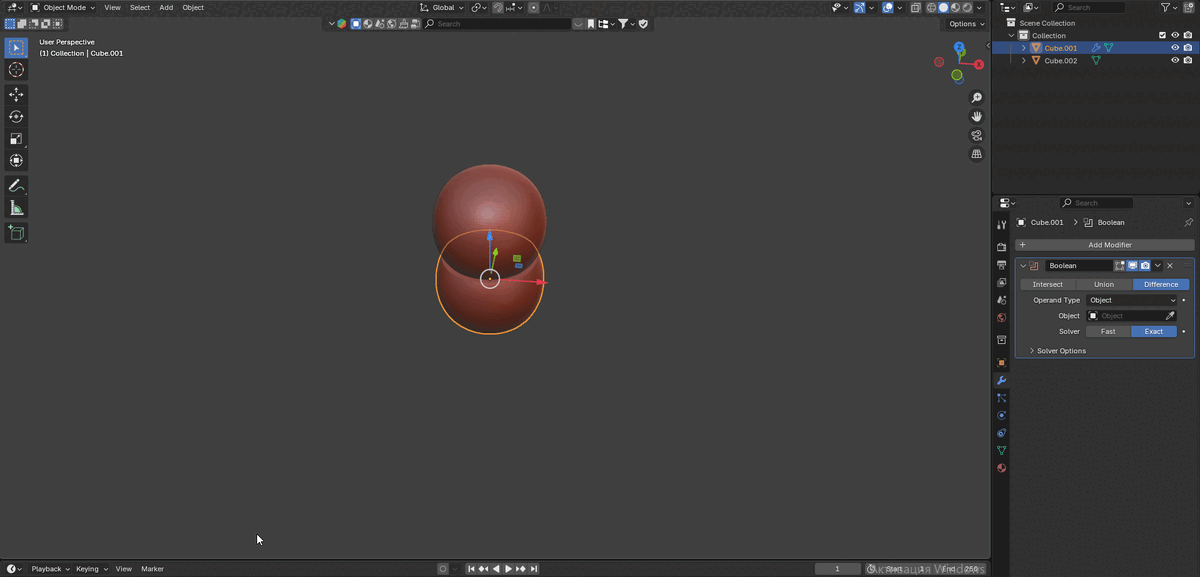This screenshot has height=577, width=1200.
Task: Open timeline Keying menu
Action: point(91,569)
